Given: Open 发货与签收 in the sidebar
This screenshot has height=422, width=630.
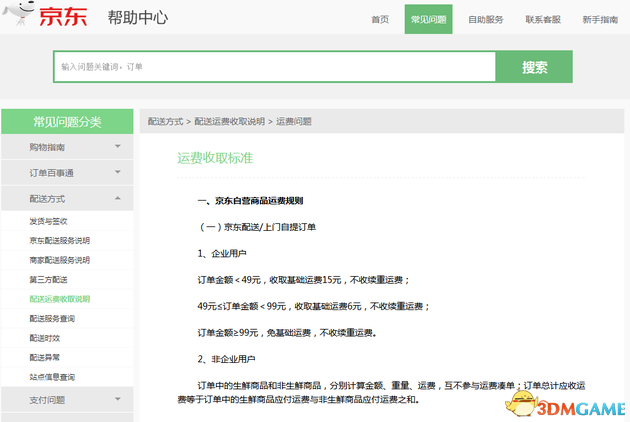Looking at the screenshot, I should tap(48, 221).
